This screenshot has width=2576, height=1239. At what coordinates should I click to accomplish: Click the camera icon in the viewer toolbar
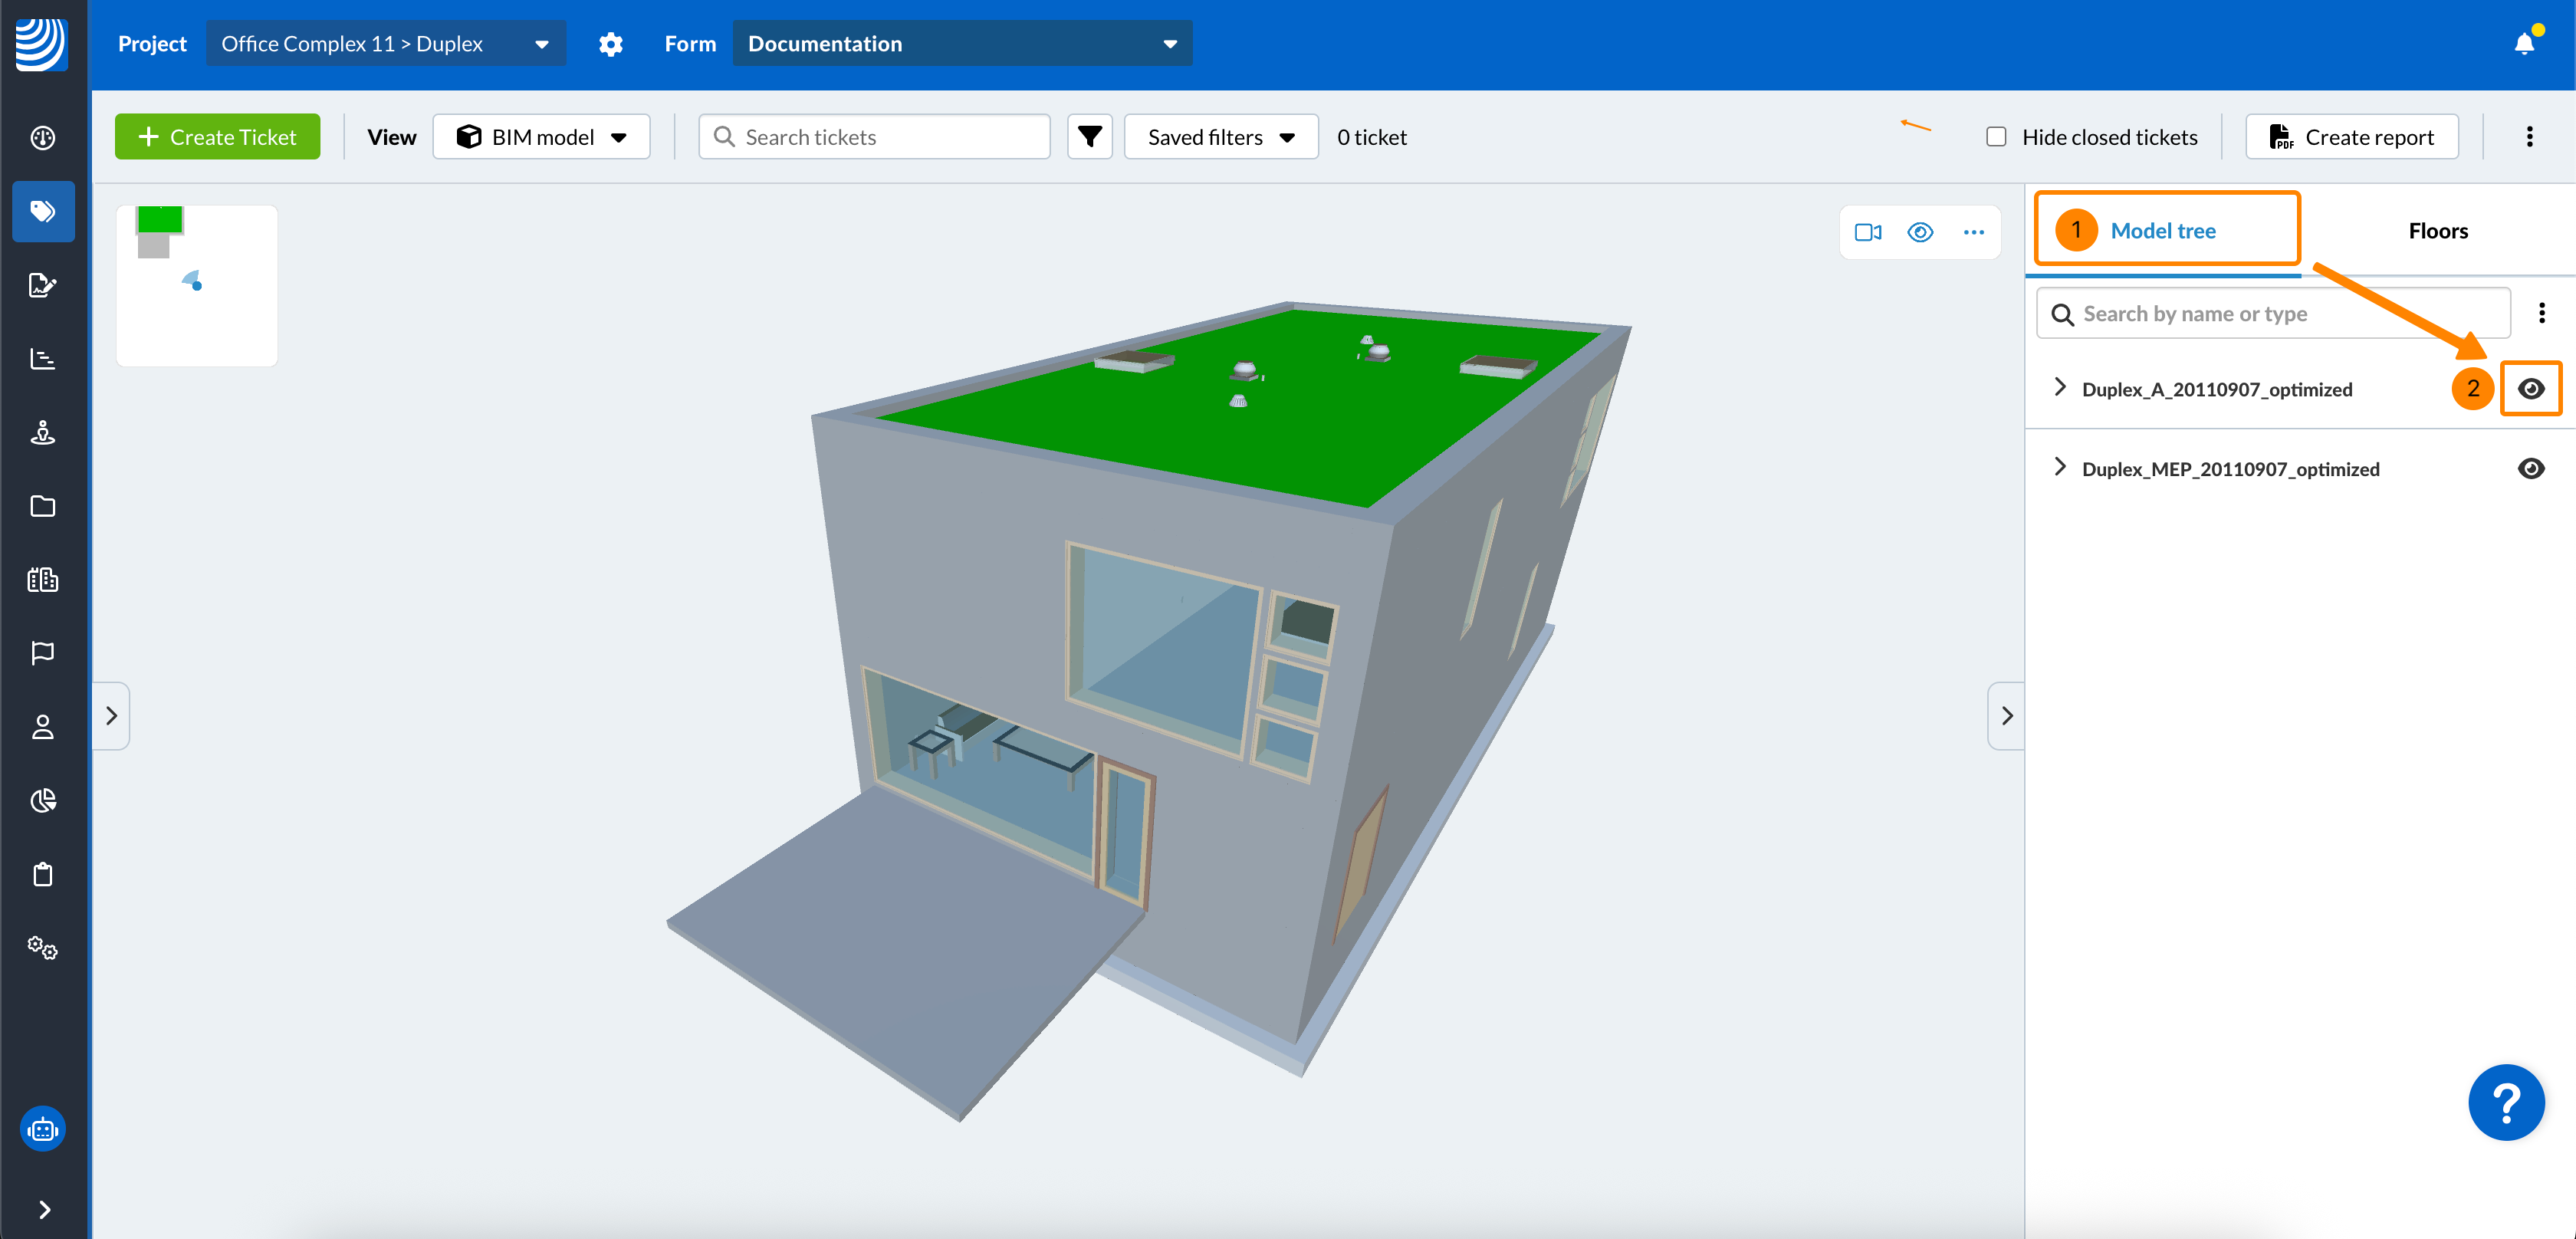pos(1867,232)
